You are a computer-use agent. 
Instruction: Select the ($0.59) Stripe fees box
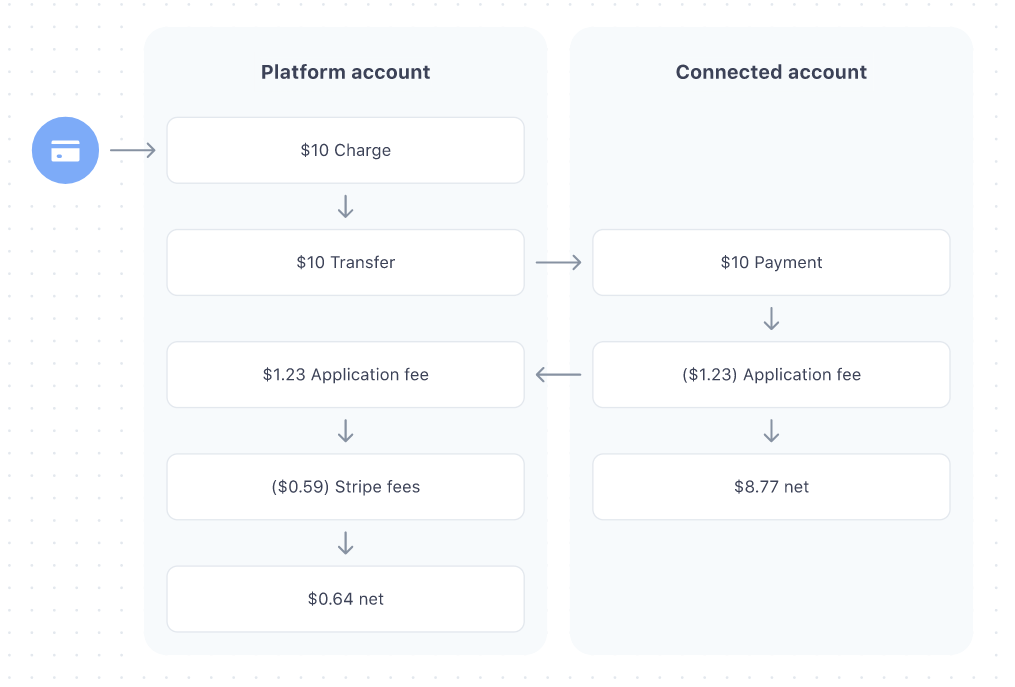(346, 487)
